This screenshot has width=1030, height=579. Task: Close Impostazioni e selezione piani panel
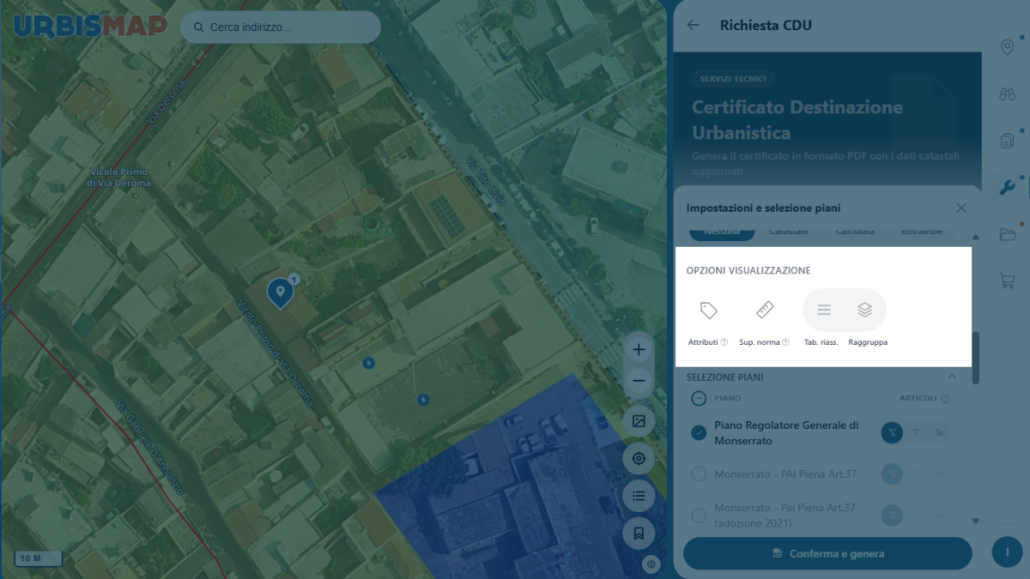pos(961,208)
